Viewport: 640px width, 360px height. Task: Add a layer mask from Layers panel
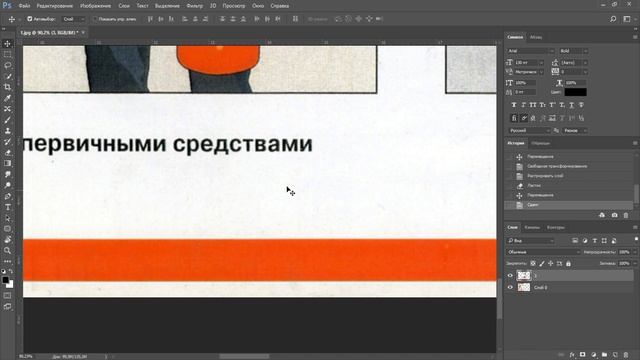coord(582,355)
